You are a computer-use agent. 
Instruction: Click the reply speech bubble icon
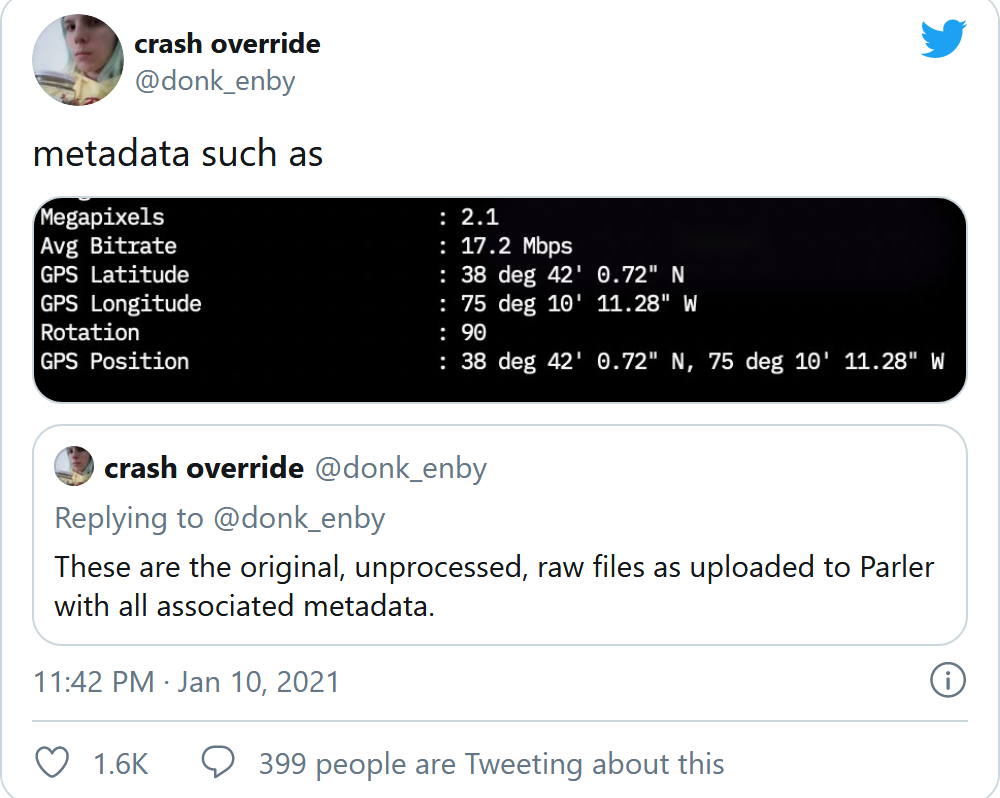[x=218, y=764]
